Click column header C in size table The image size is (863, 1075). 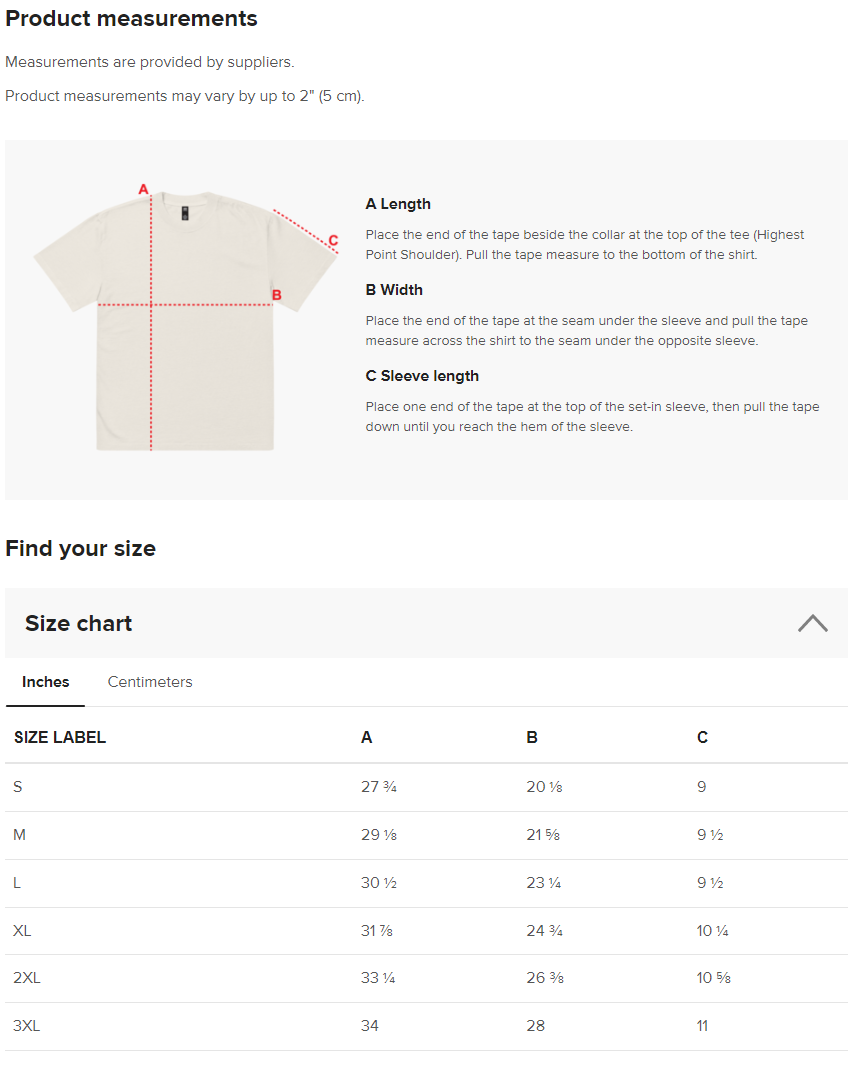pyautogui.click(x=702, y=738)
